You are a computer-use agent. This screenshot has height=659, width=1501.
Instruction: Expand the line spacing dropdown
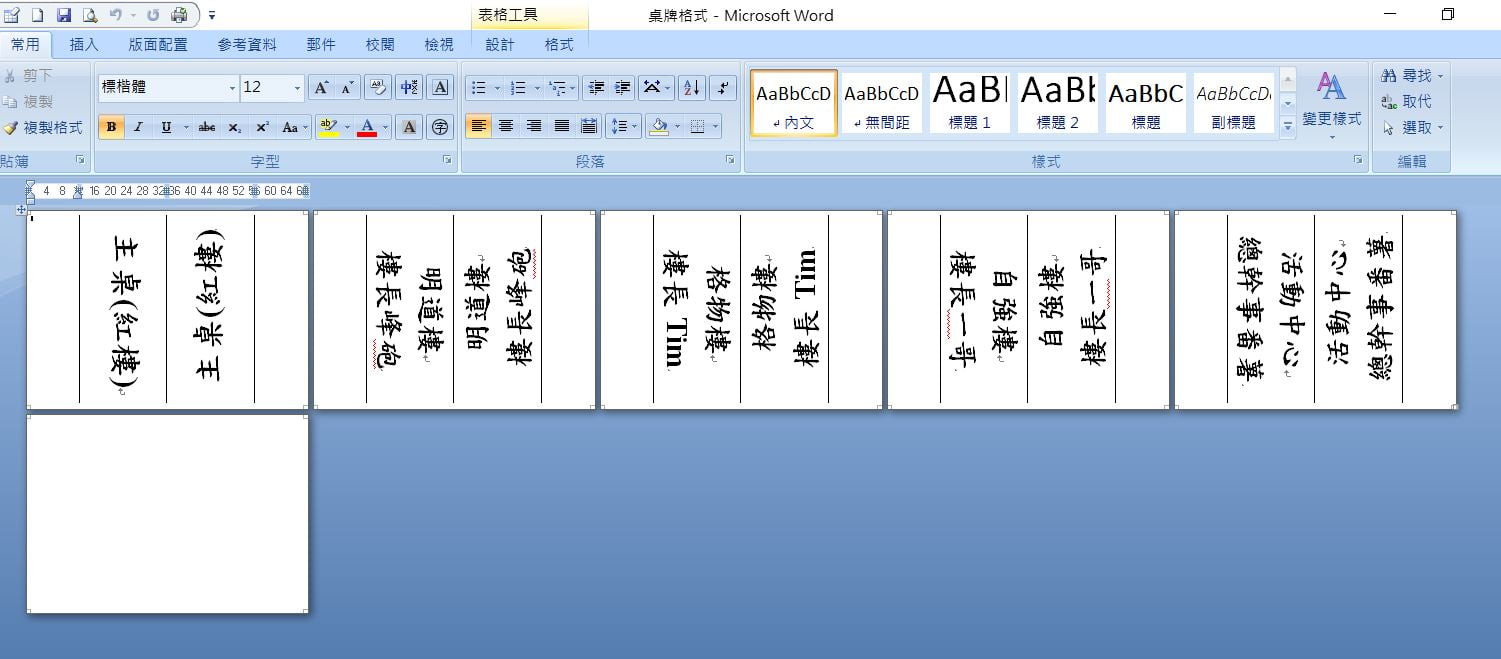tap(635, 127)
